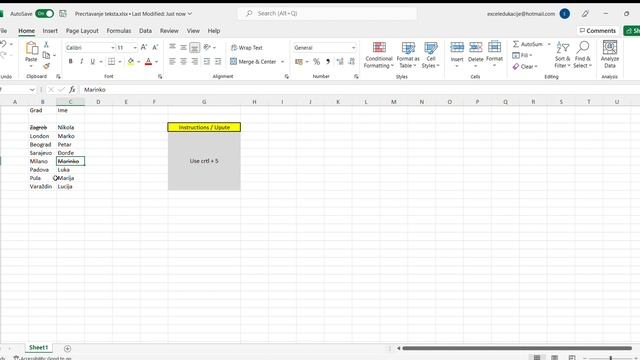Click Merge & Center button
Screen dimensions: 640x360
253,62
